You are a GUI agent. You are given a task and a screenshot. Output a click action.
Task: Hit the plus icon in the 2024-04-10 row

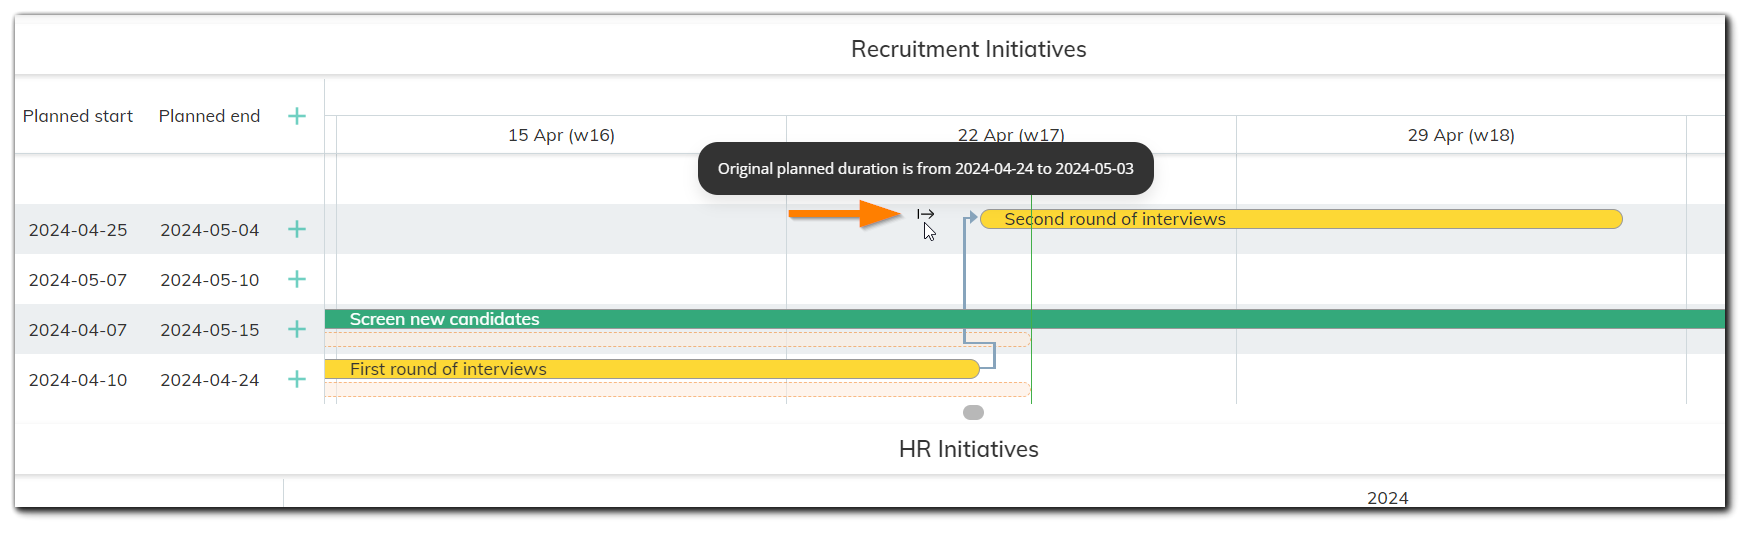(297, 379)
